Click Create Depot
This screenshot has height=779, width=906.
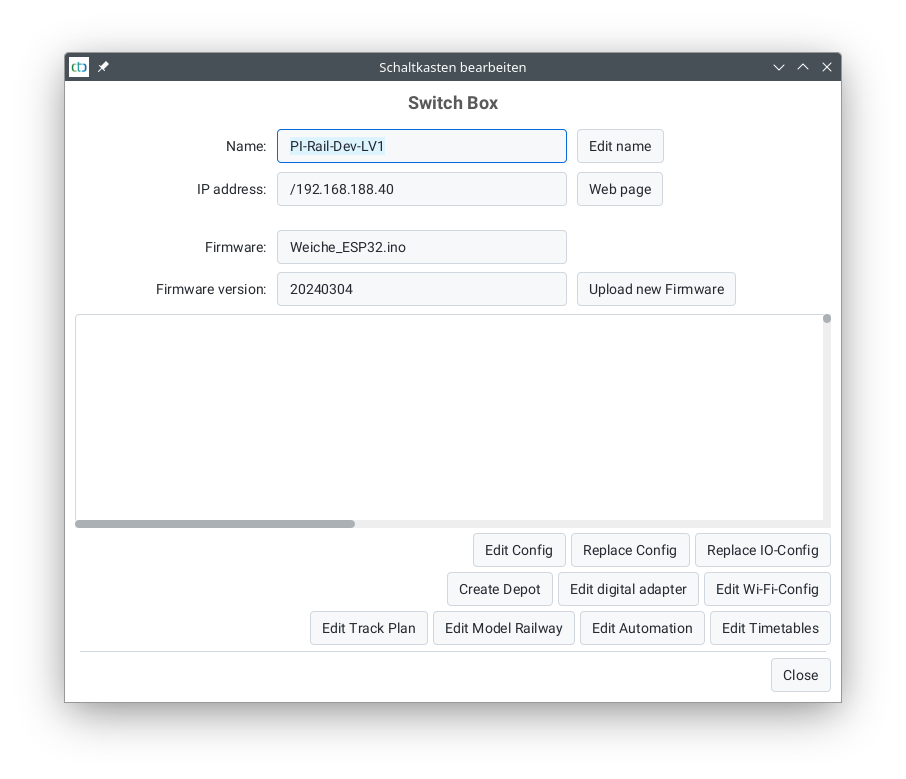(x=499, y=589)
